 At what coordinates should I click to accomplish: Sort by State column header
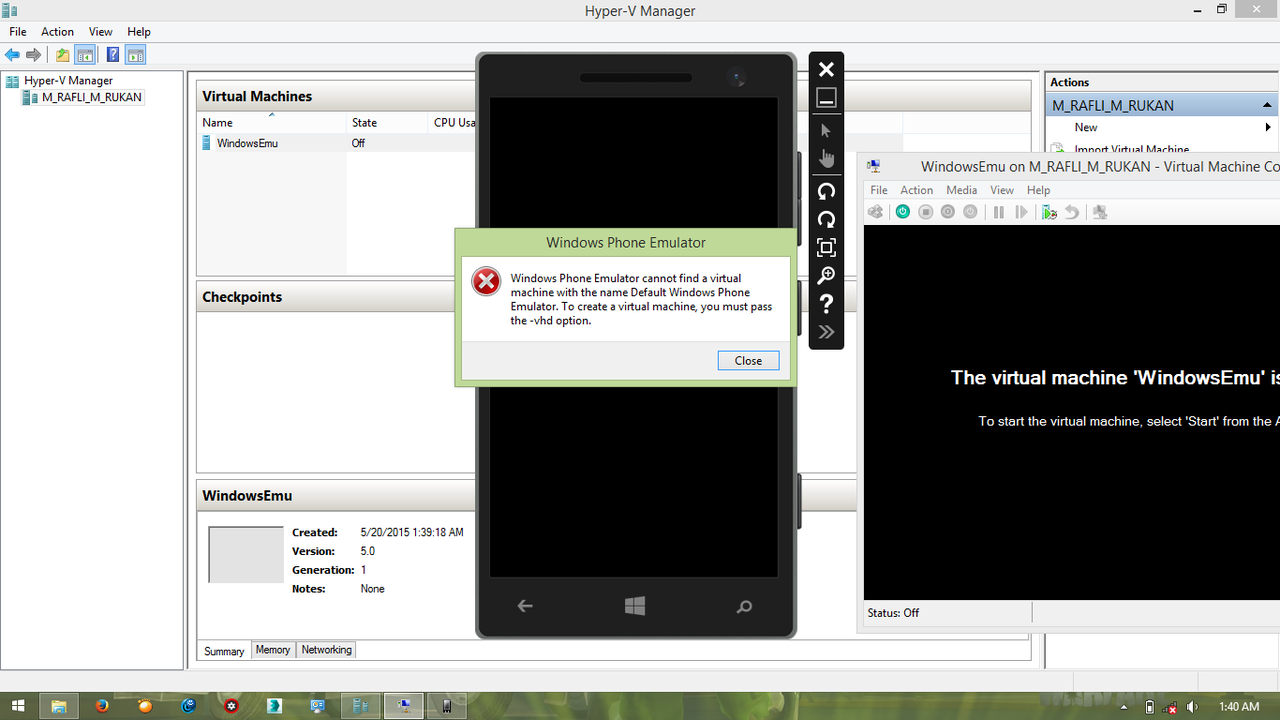point(386,122)
